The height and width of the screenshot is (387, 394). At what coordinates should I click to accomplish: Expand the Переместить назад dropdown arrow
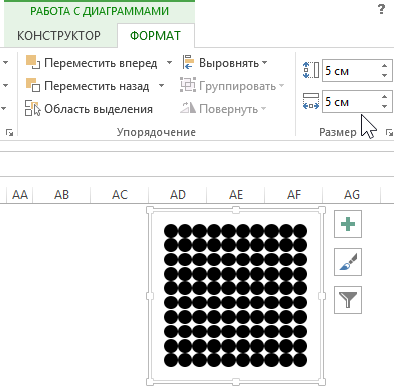tap(161, 86)
